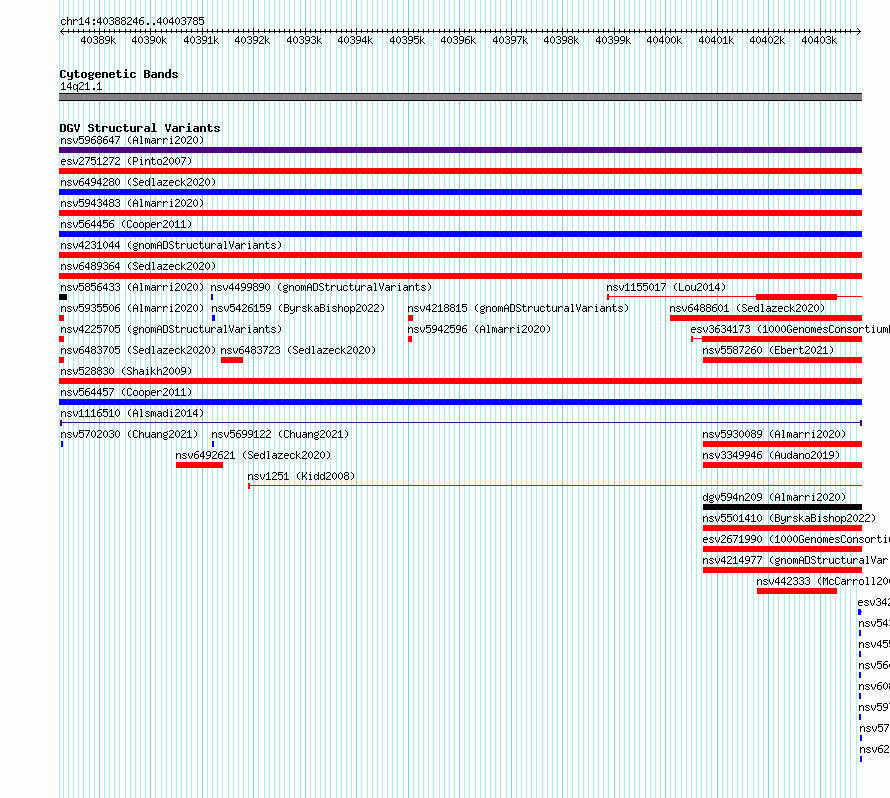Image resolution: width=890 pixels, height=798 pixels.
Task: Click the dgv594n209 (Almarri2020) label
Action: [774, 497]
